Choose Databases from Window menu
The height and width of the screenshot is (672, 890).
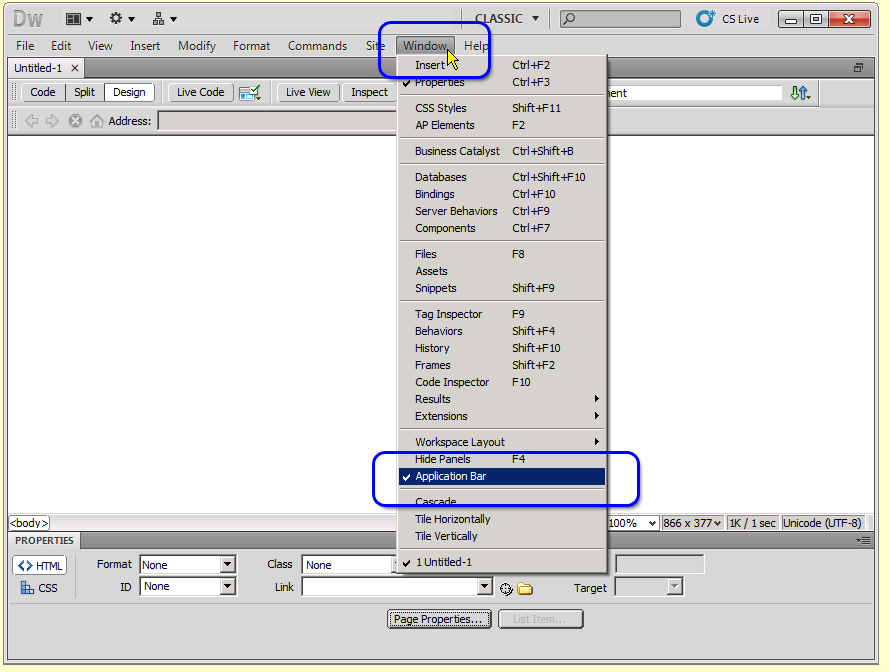pos(502,177)
